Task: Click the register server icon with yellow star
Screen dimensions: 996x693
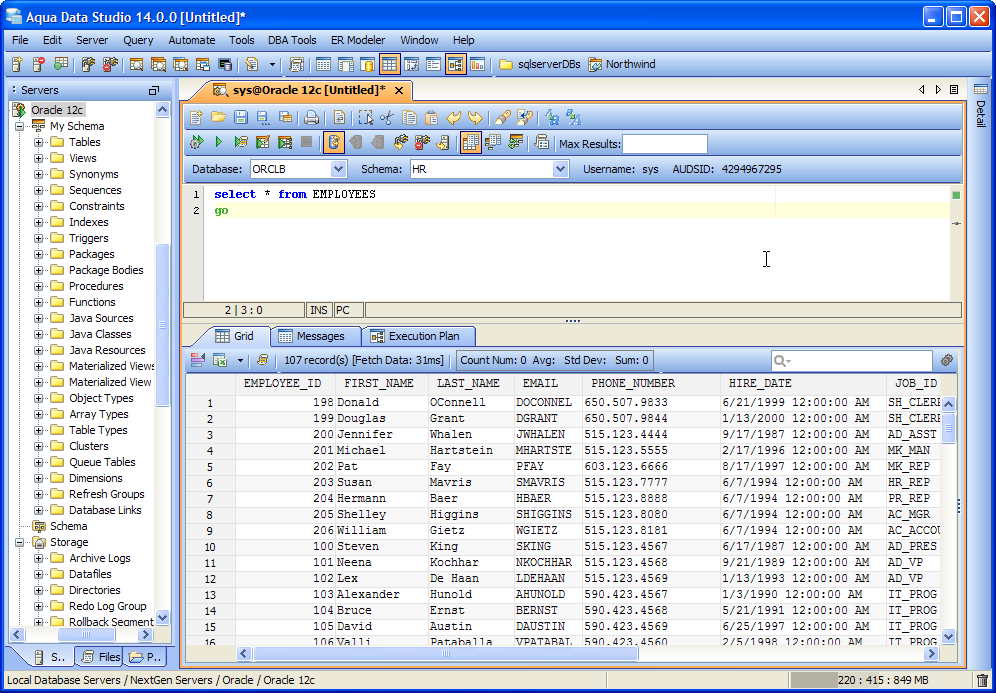Action: click(18, 64)
